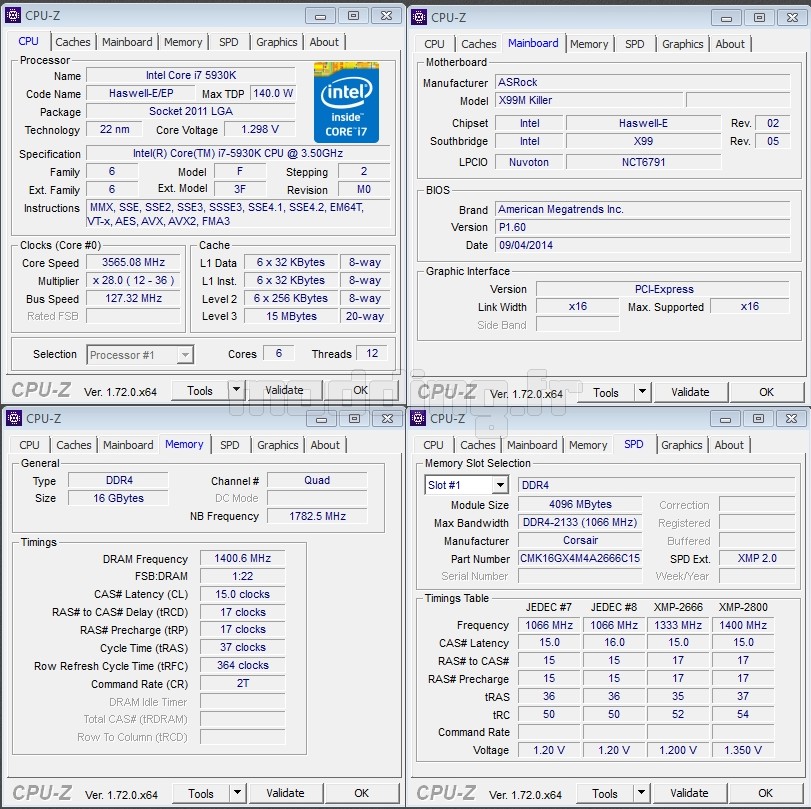Click the part number CMK16GX4M4A2666C15
Viewport: 811px width, 809px height.
click(580, 558)
